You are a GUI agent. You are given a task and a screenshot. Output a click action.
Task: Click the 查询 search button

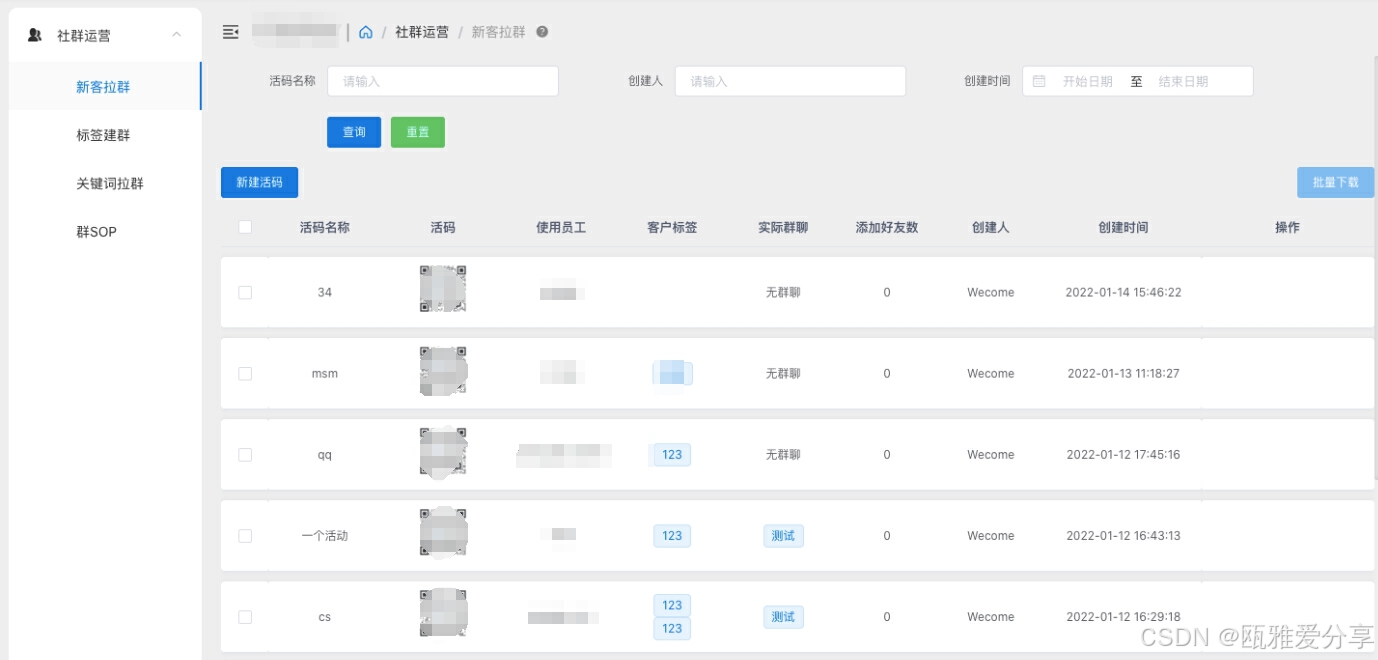[x=353, y=131]
